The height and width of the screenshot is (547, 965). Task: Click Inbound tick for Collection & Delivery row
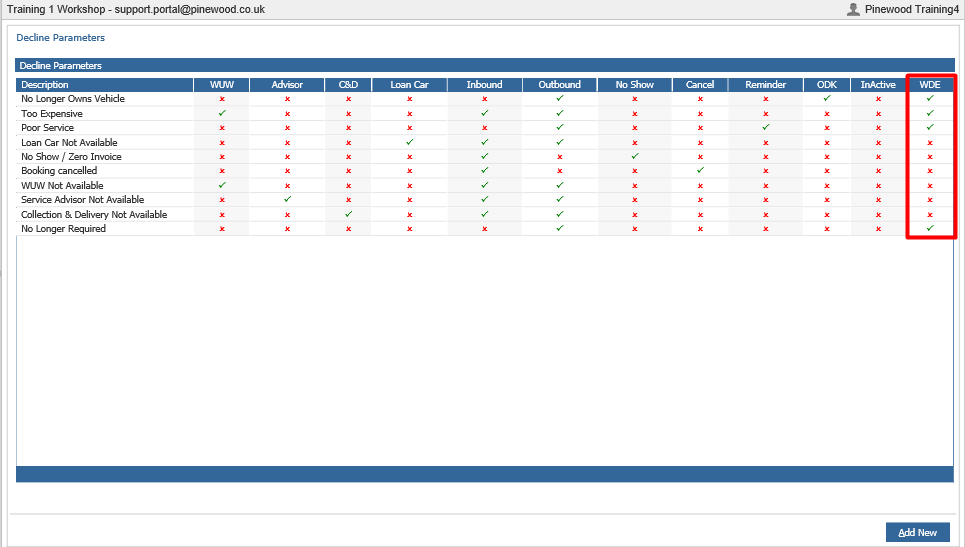(x=484, y=214)
